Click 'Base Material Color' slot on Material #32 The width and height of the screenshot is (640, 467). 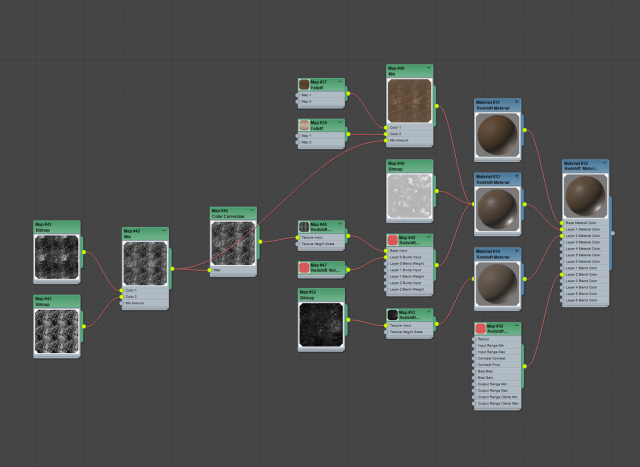tap(586, 223)
